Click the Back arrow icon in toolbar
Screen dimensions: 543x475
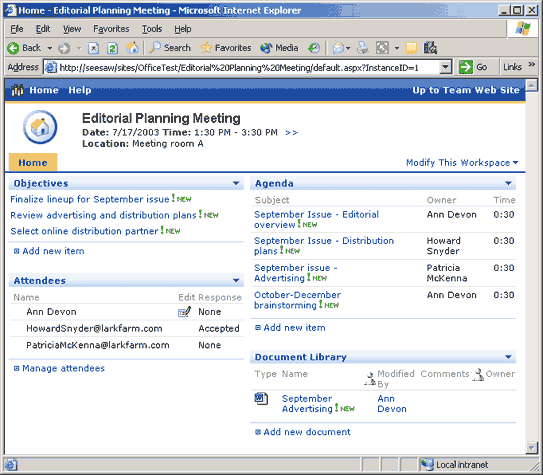click(13, 48)
